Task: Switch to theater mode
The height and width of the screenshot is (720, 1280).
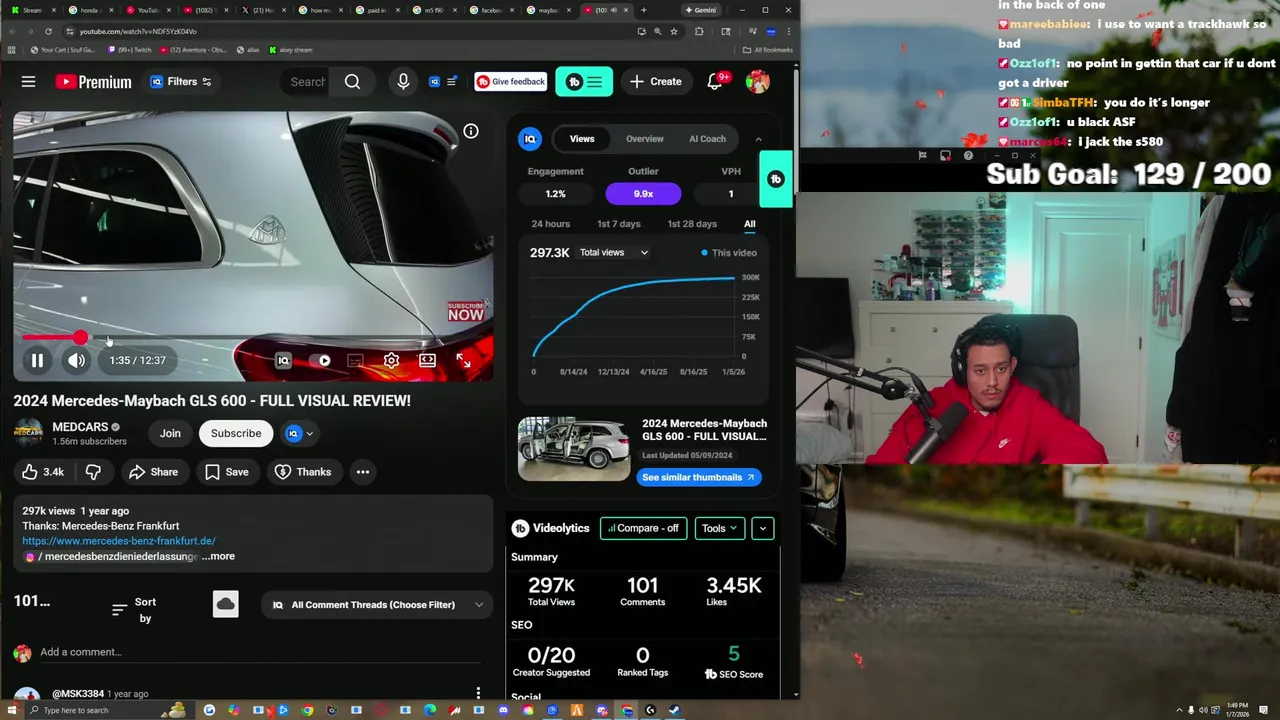Action: pos(427,360)
